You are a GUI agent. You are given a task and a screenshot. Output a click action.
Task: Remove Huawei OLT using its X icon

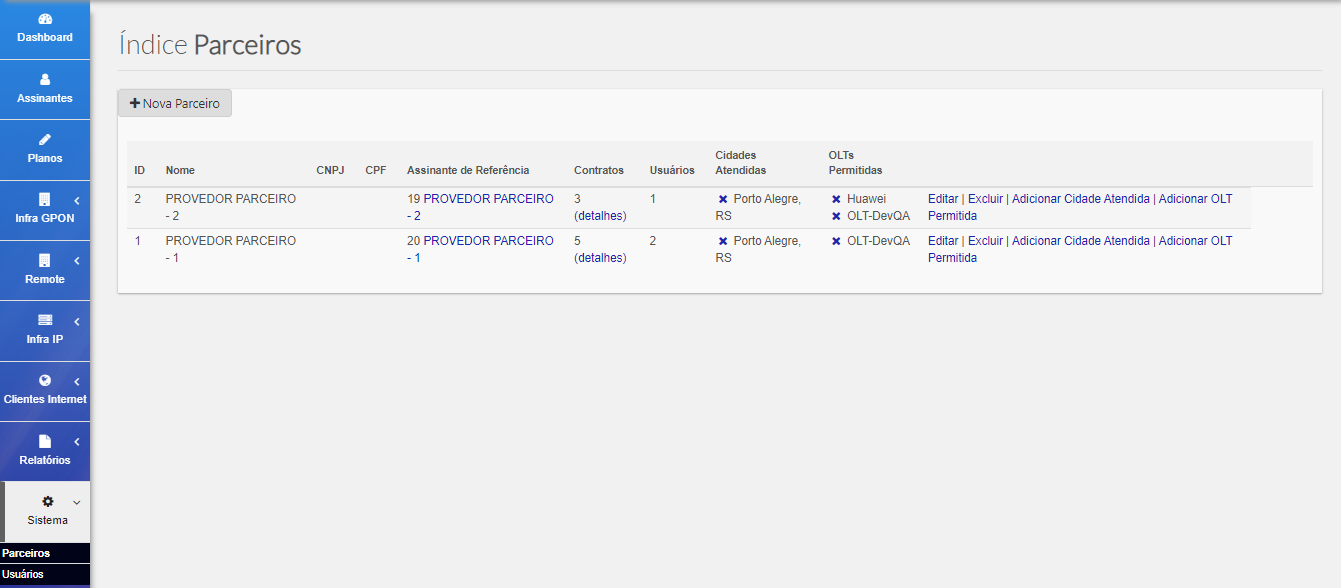coord(836,199)
